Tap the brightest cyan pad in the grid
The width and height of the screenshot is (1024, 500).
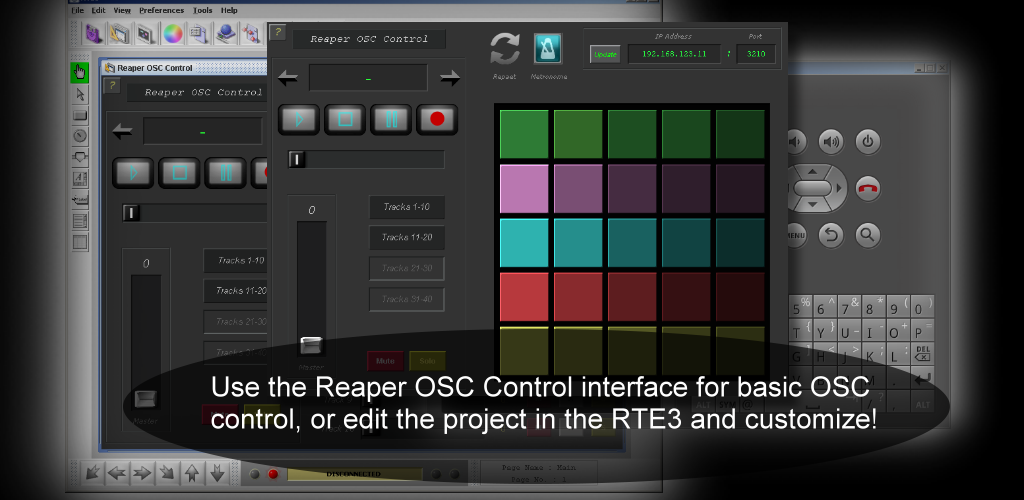(524, 243)
